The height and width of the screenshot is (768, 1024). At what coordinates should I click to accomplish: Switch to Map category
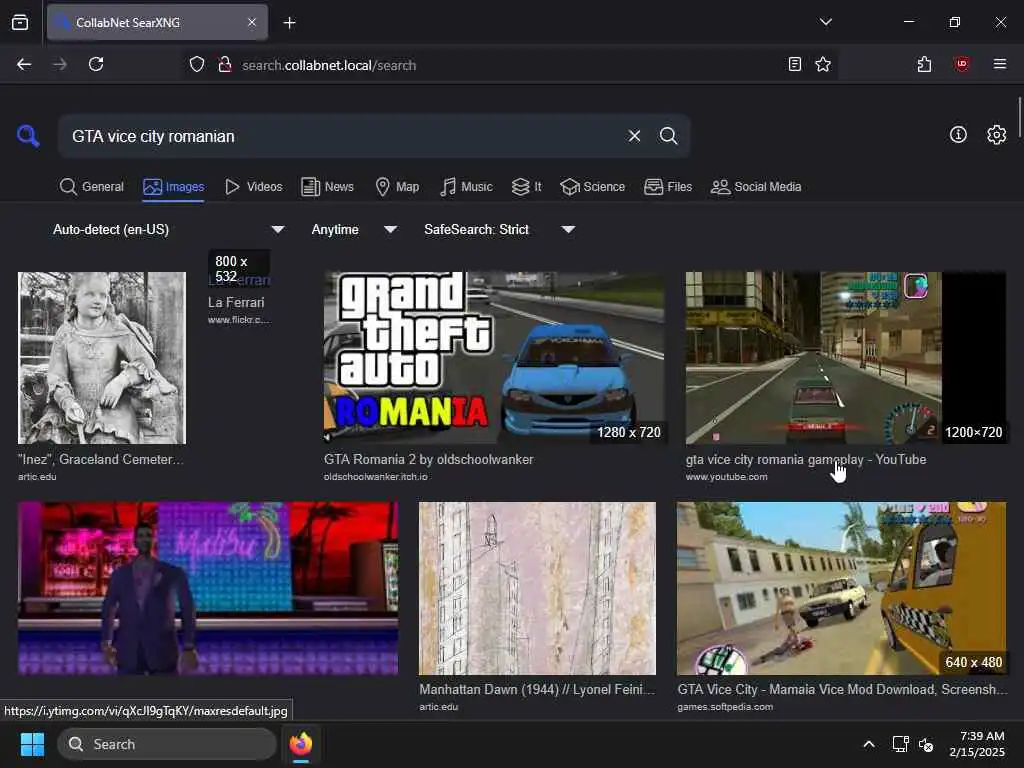tap(397, 187)
